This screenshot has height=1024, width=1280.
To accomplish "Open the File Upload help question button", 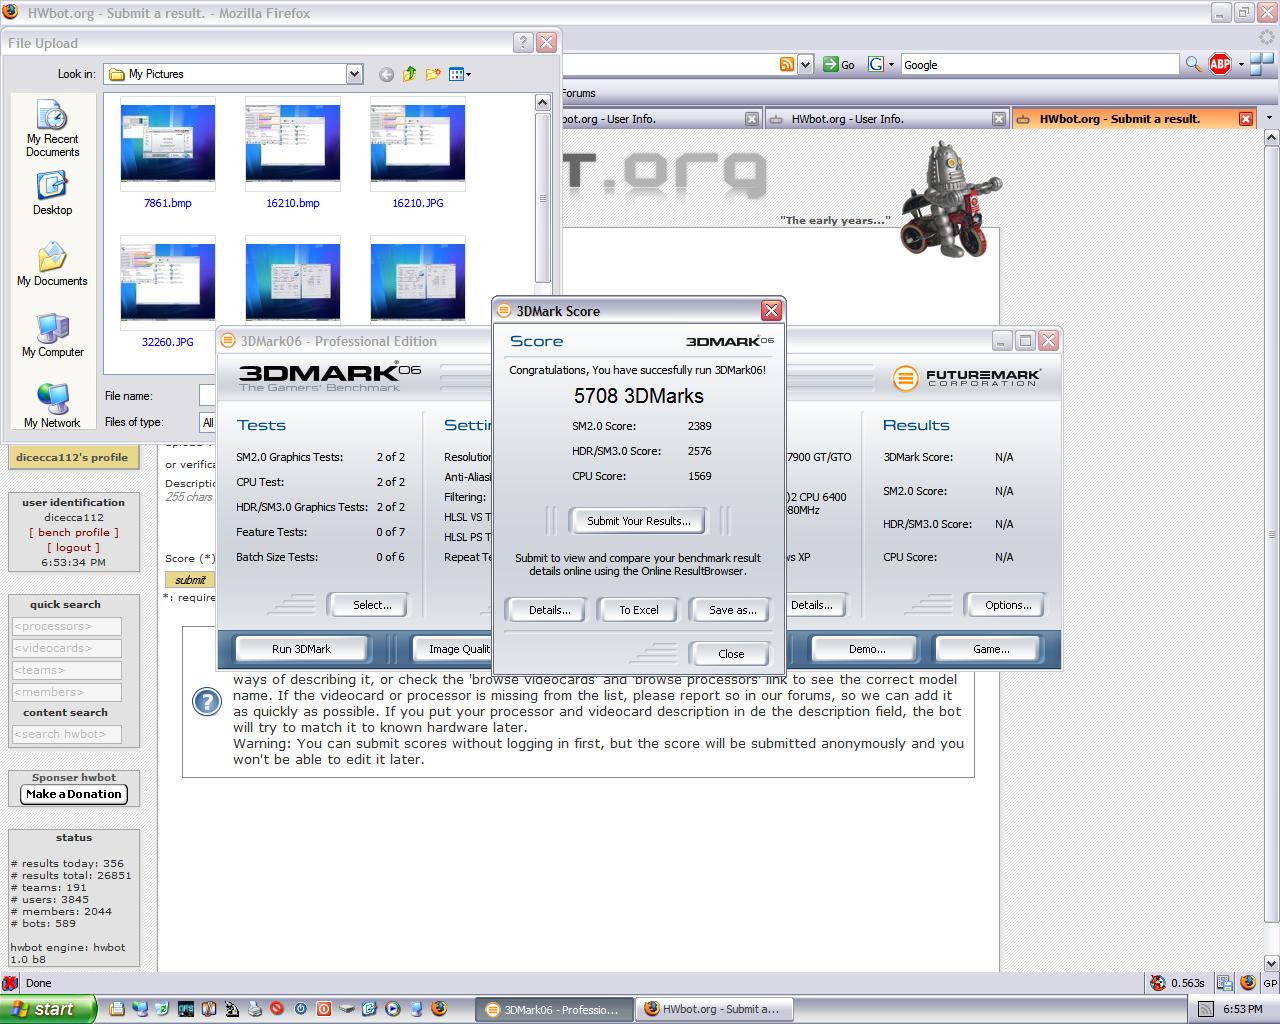I will tap(523, 42).
